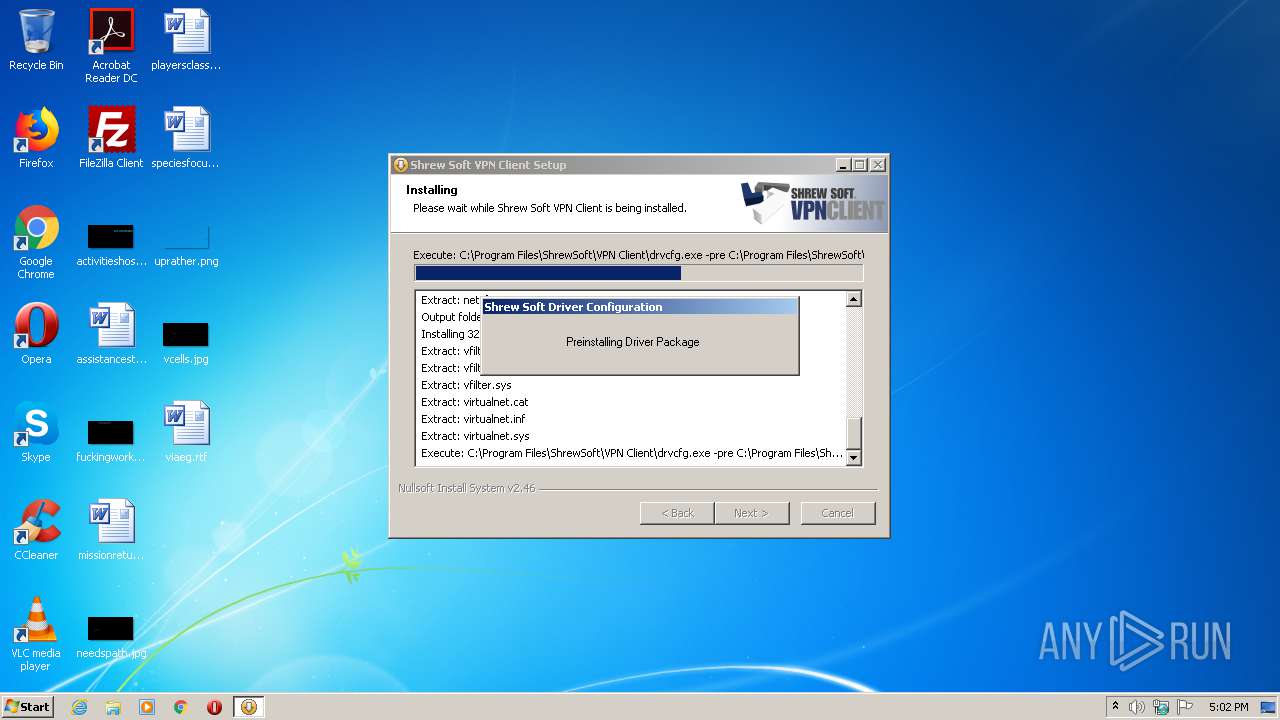The height and width of the screenshot is (720, 1280).
Task: Open the Action Center flag icon
Action: tap(1185, 707)
